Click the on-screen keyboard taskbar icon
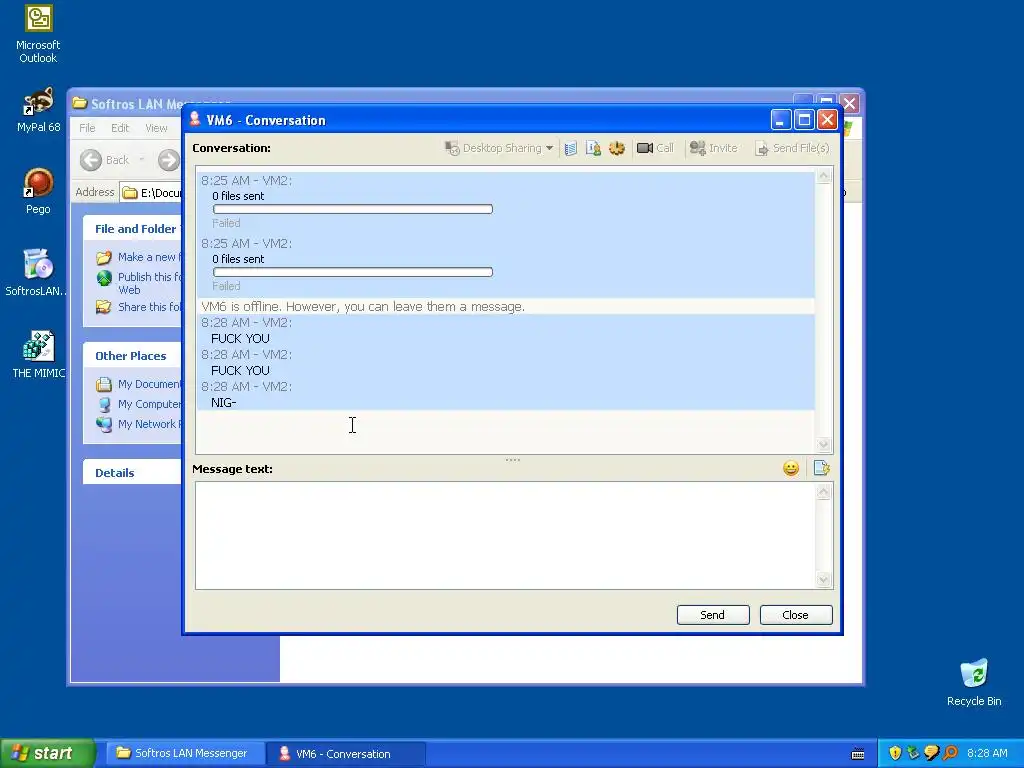The width and height of the screenshot is (1024, 768). [858, 754]
